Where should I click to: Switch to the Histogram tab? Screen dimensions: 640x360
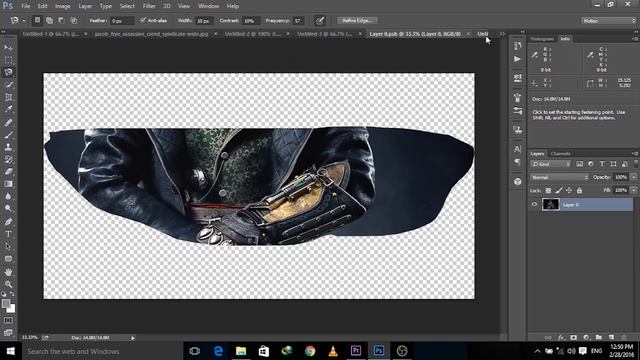pyautogui.click(x=542, y=39)
